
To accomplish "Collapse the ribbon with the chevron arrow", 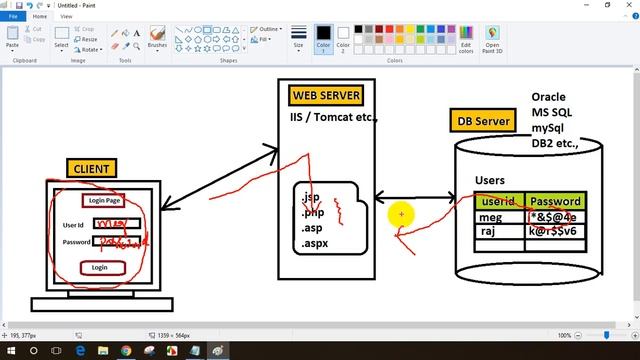I will (626, 16).
